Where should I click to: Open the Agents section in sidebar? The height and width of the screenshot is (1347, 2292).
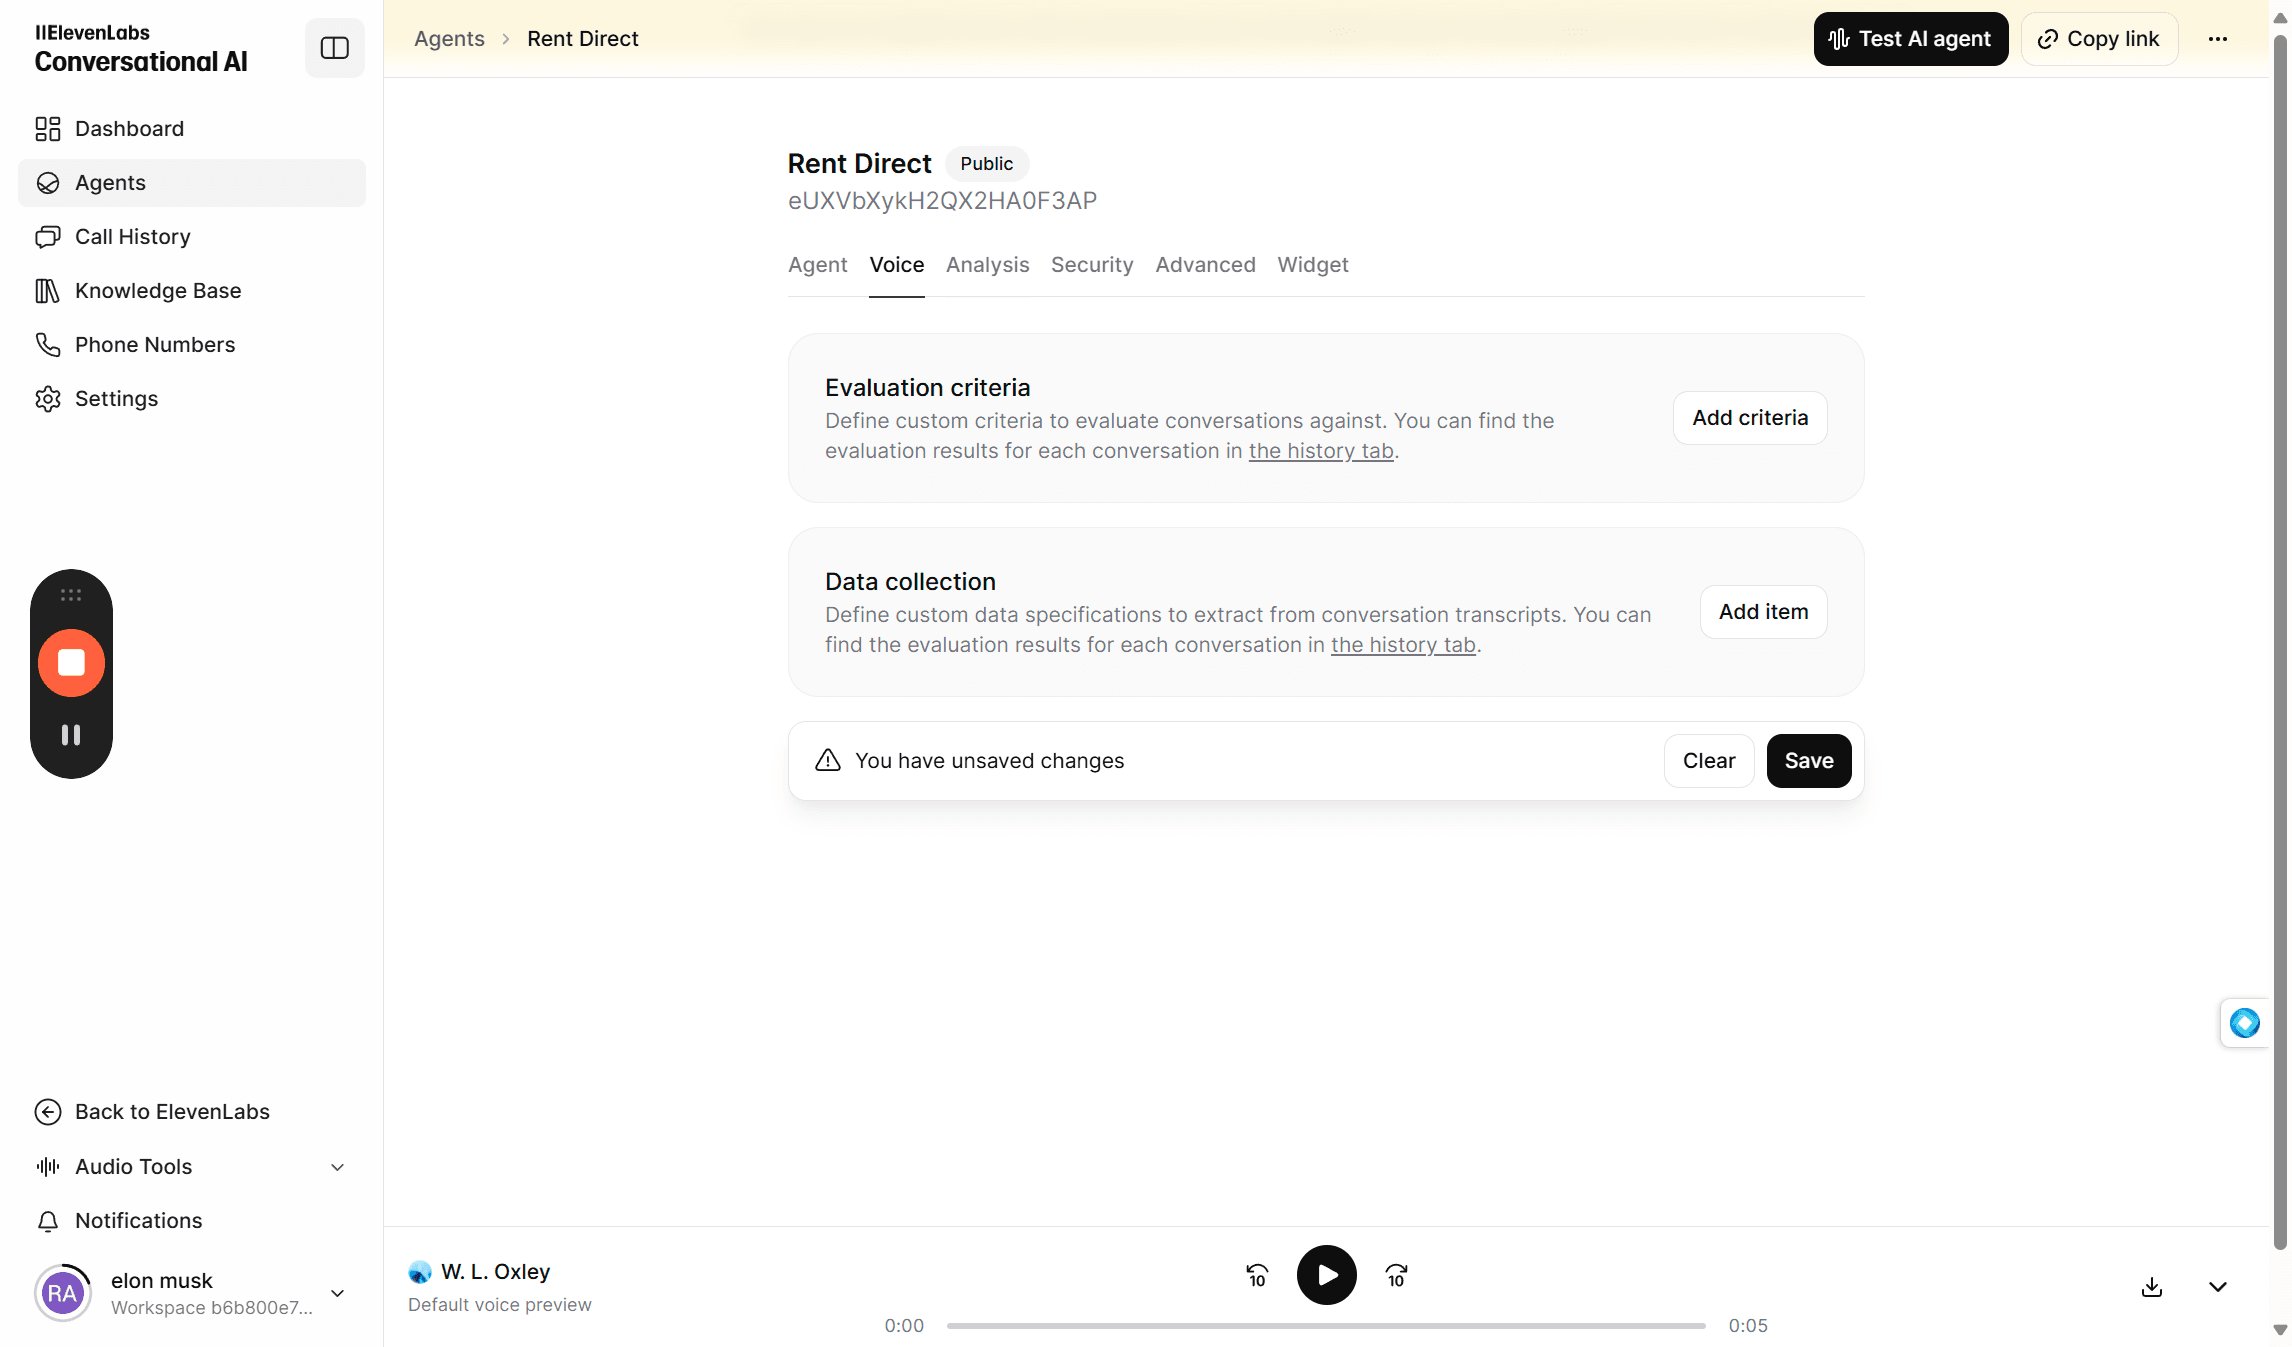pos(191,183)
